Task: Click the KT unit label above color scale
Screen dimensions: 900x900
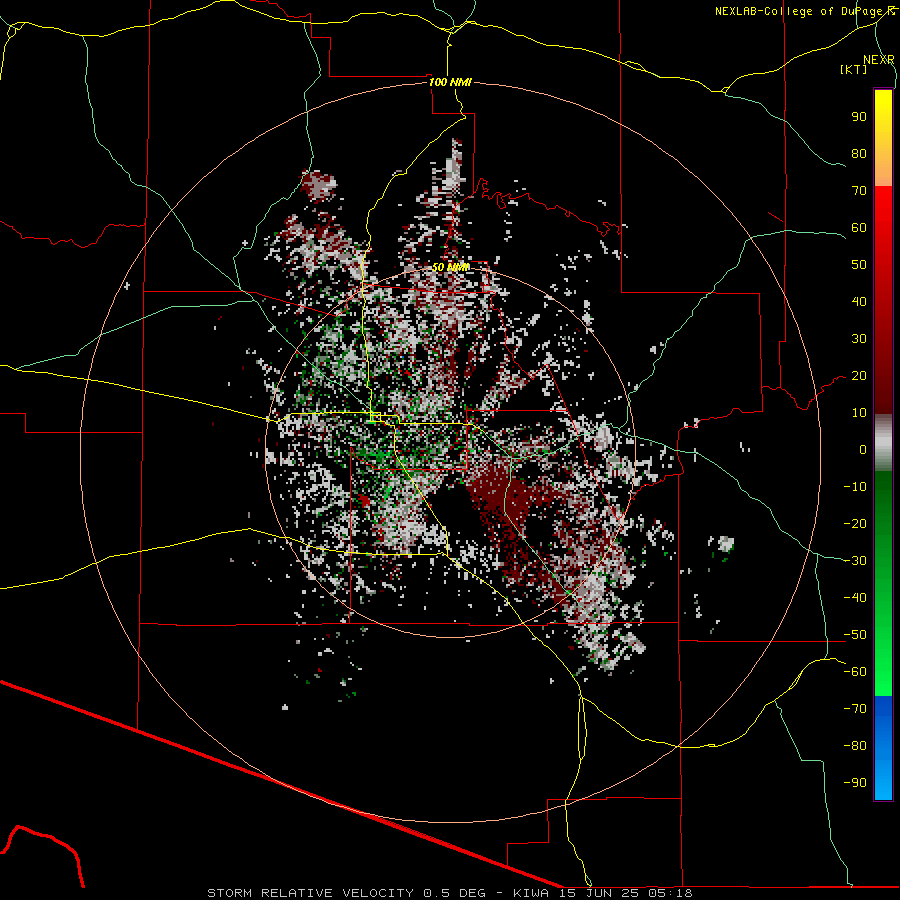Action: click(x=854, y=69)
